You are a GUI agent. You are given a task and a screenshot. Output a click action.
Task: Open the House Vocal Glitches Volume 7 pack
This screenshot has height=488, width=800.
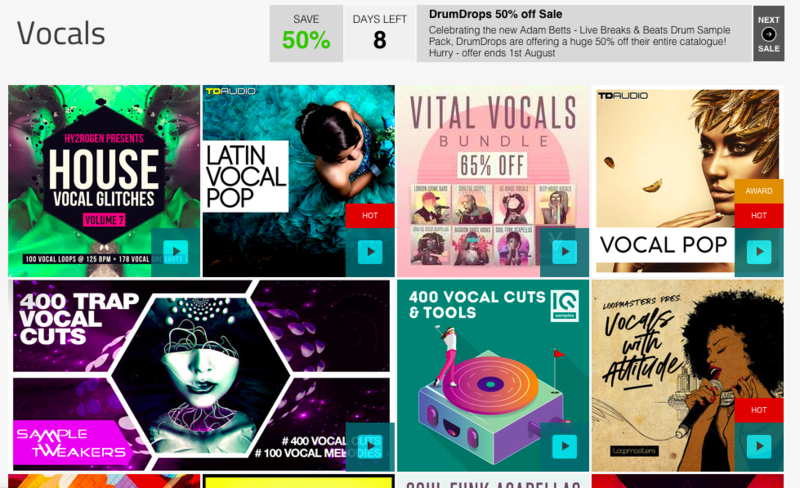click(x=104, y=181)
